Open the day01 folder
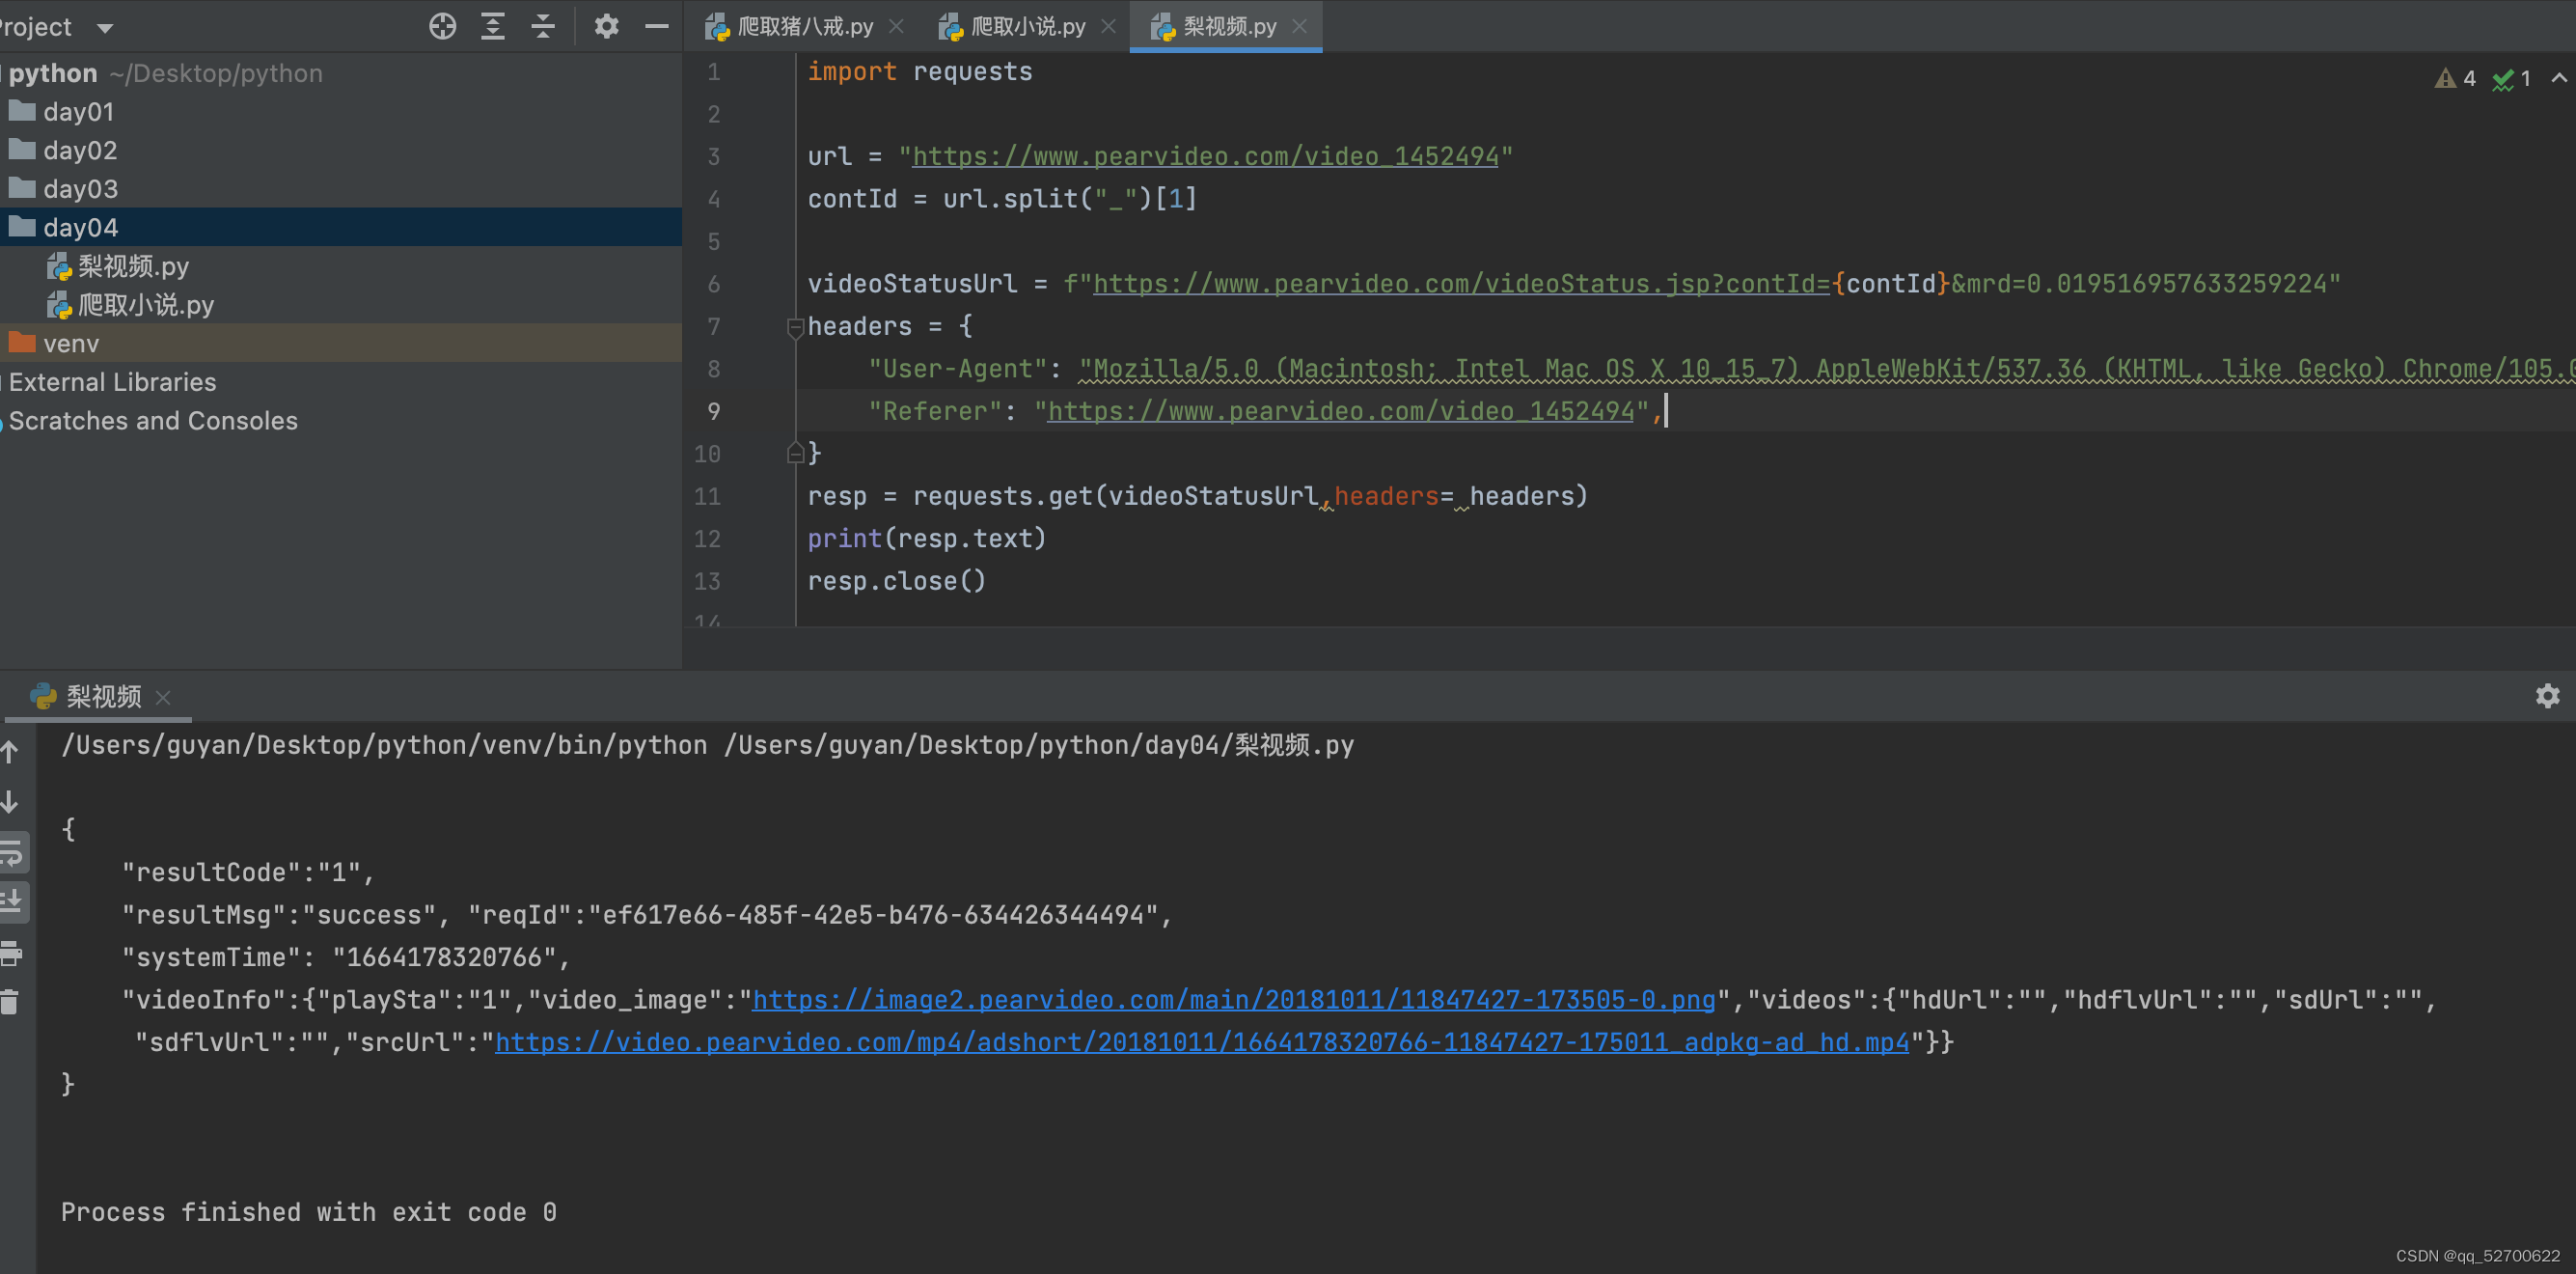This screenshot has width=2576, height=1274. click(x=340, y=111)
